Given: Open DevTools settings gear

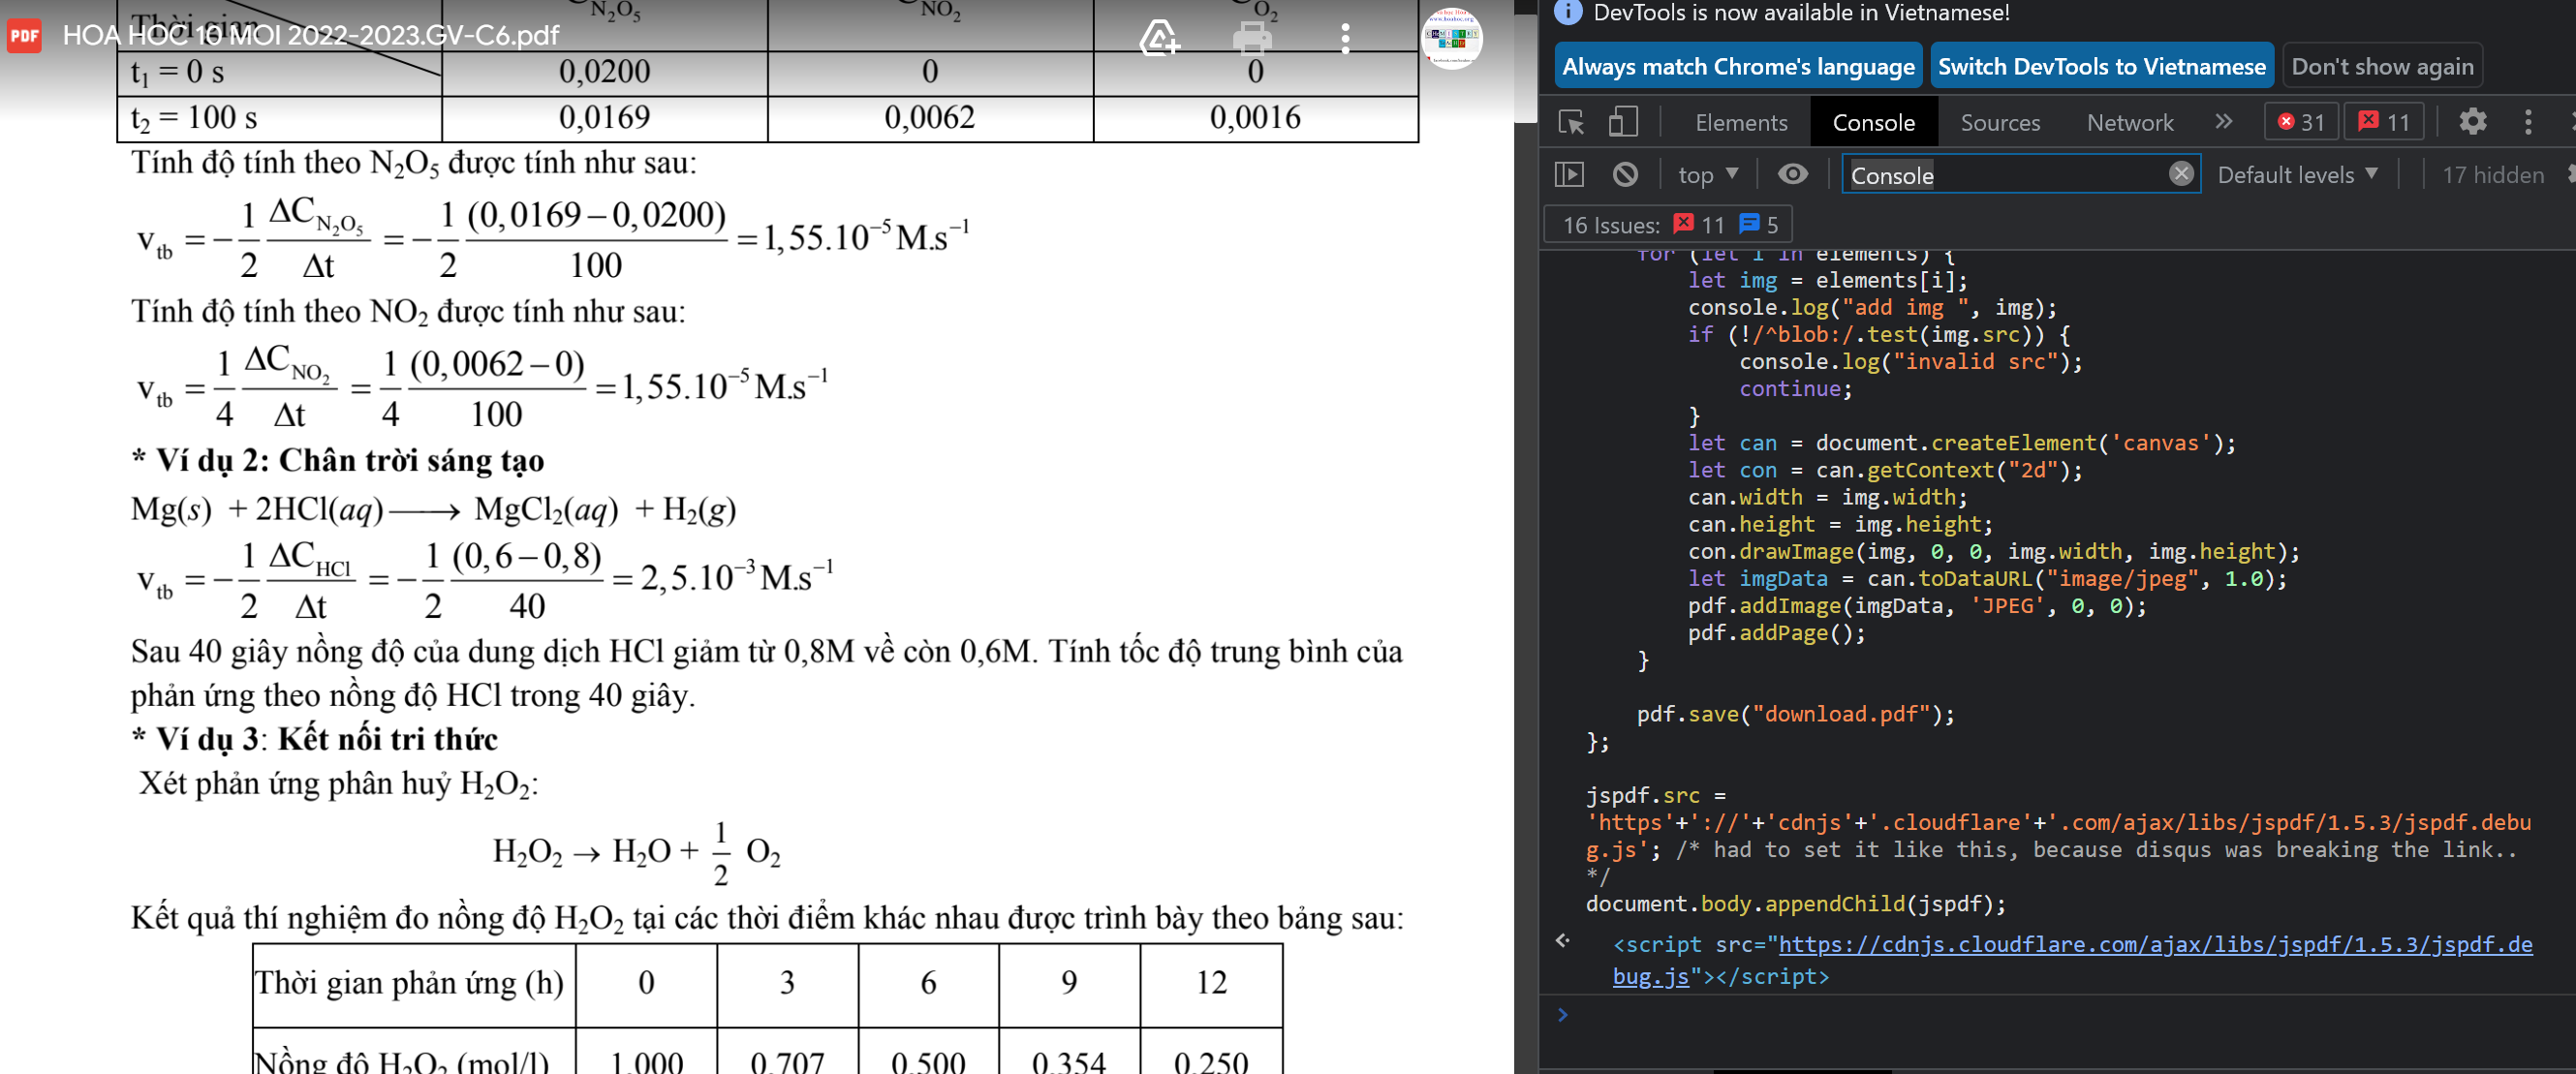Looking at the screenshot, I should [2472, 122].
